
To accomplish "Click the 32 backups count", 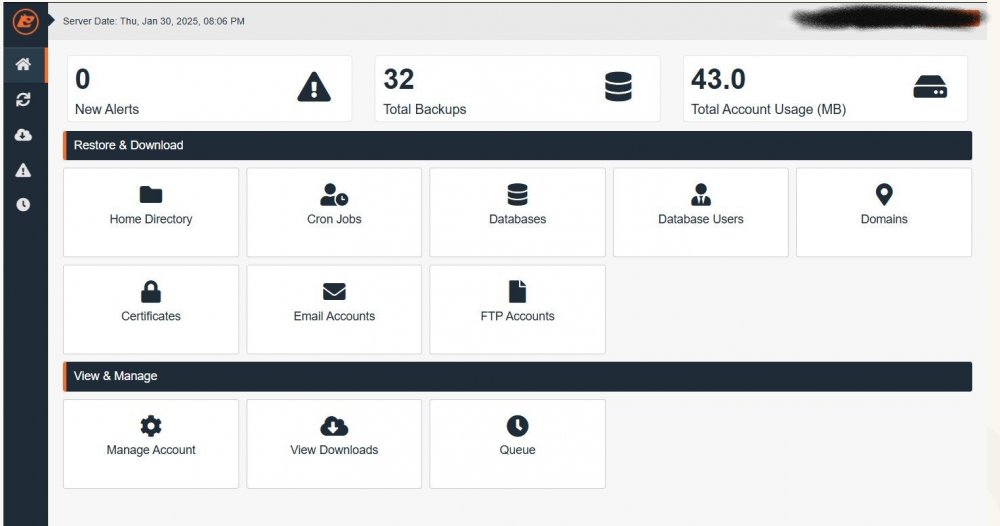I will pos(399,80).
